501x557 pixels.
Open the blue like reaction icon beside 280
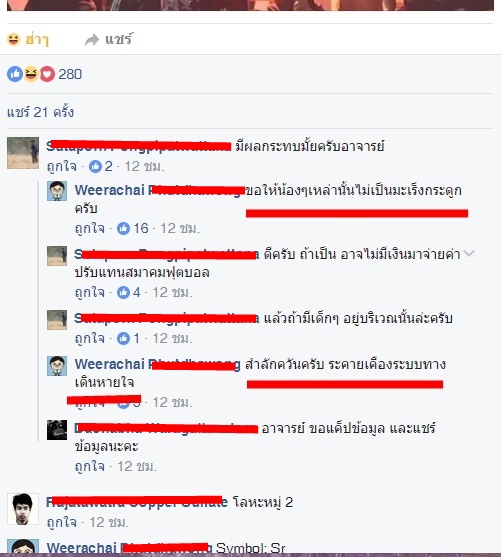[x=15, y=74]
